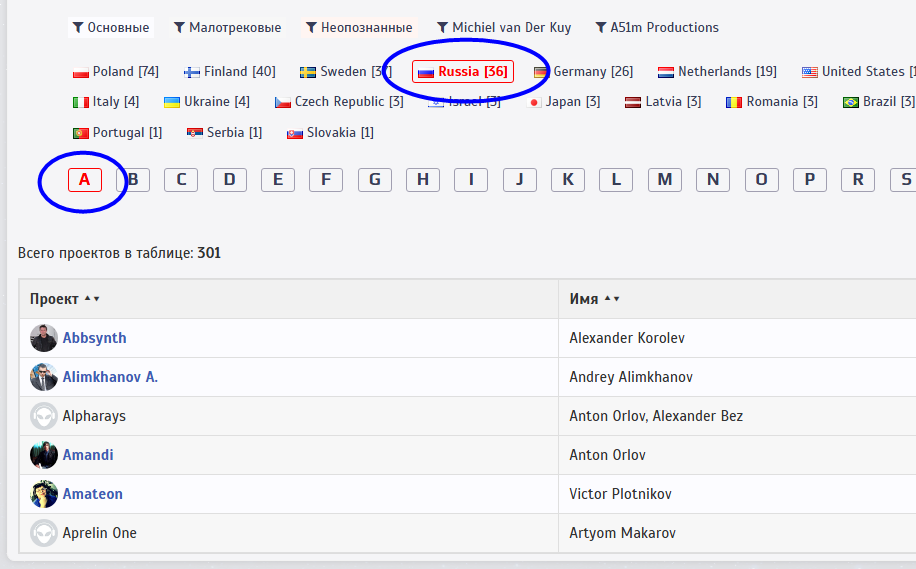Filter by Finland [40]
The height and width of the screenshot is (569, 916).
click(230, 72)
